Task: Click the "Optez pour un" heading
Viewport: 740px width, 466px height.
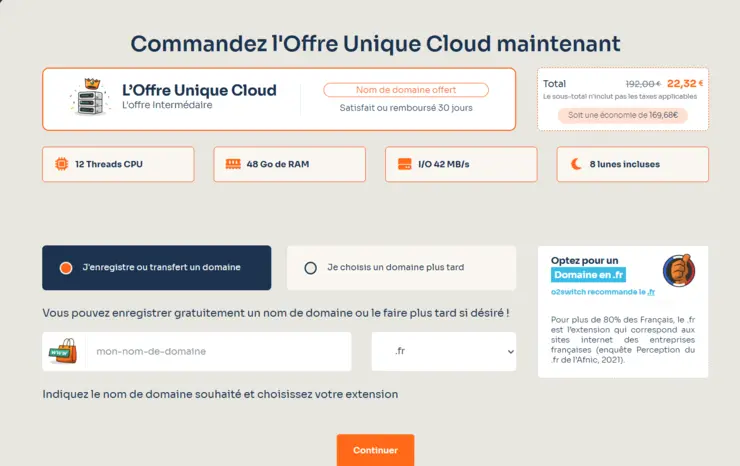Action: click(x=584, y=261)
